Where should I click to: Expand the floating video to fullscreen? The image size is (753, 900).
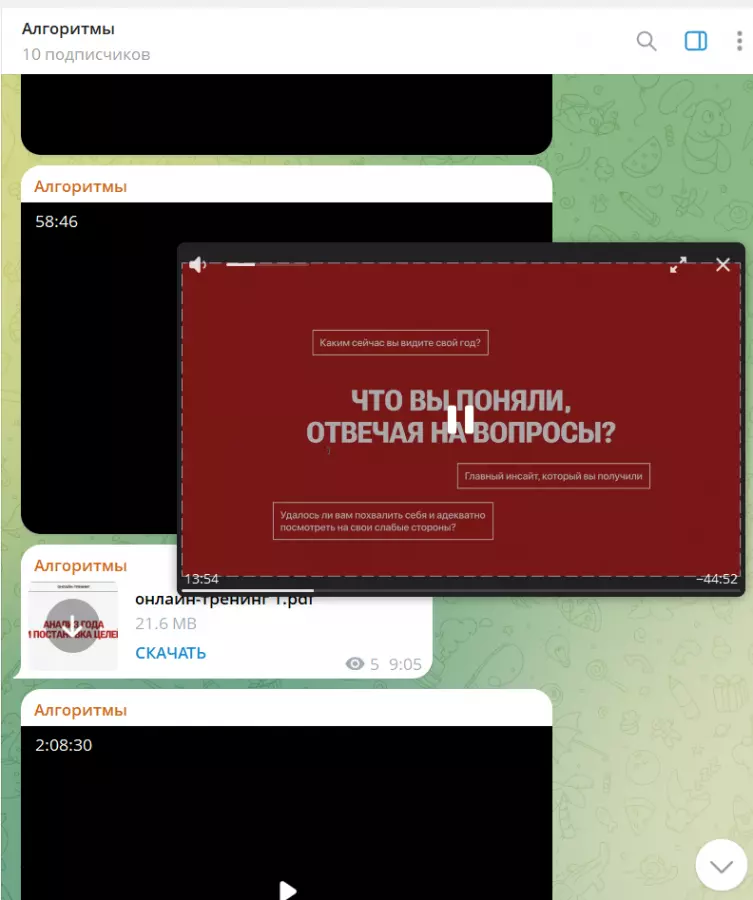click(678, 265)
